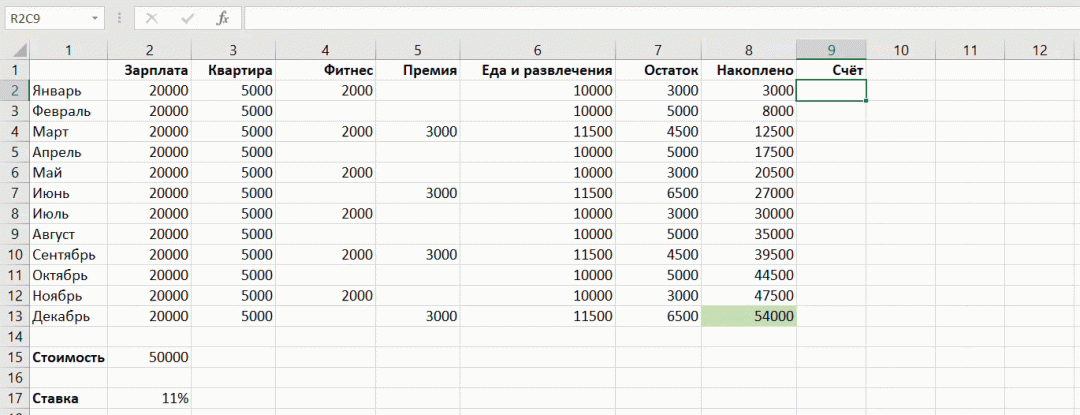1080x415 pixels.
Task: Select the Март cell
Action: (68, 131)
